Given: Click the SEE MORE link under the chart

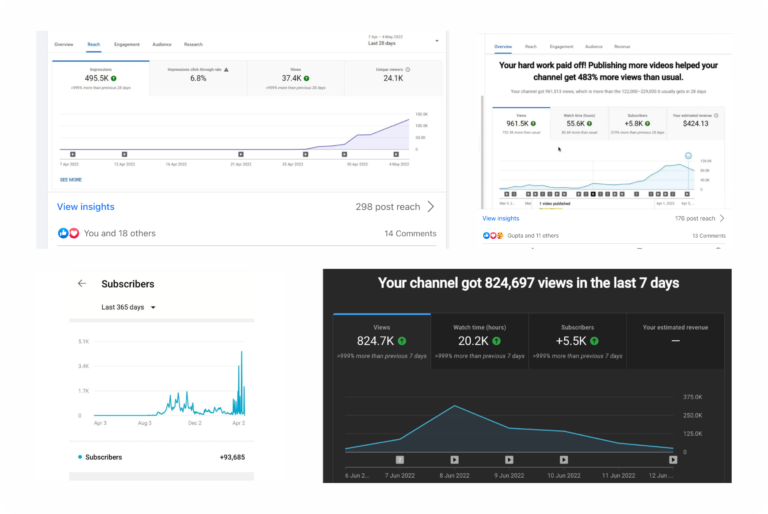Looking at the screenshot, I should [70, 180].
